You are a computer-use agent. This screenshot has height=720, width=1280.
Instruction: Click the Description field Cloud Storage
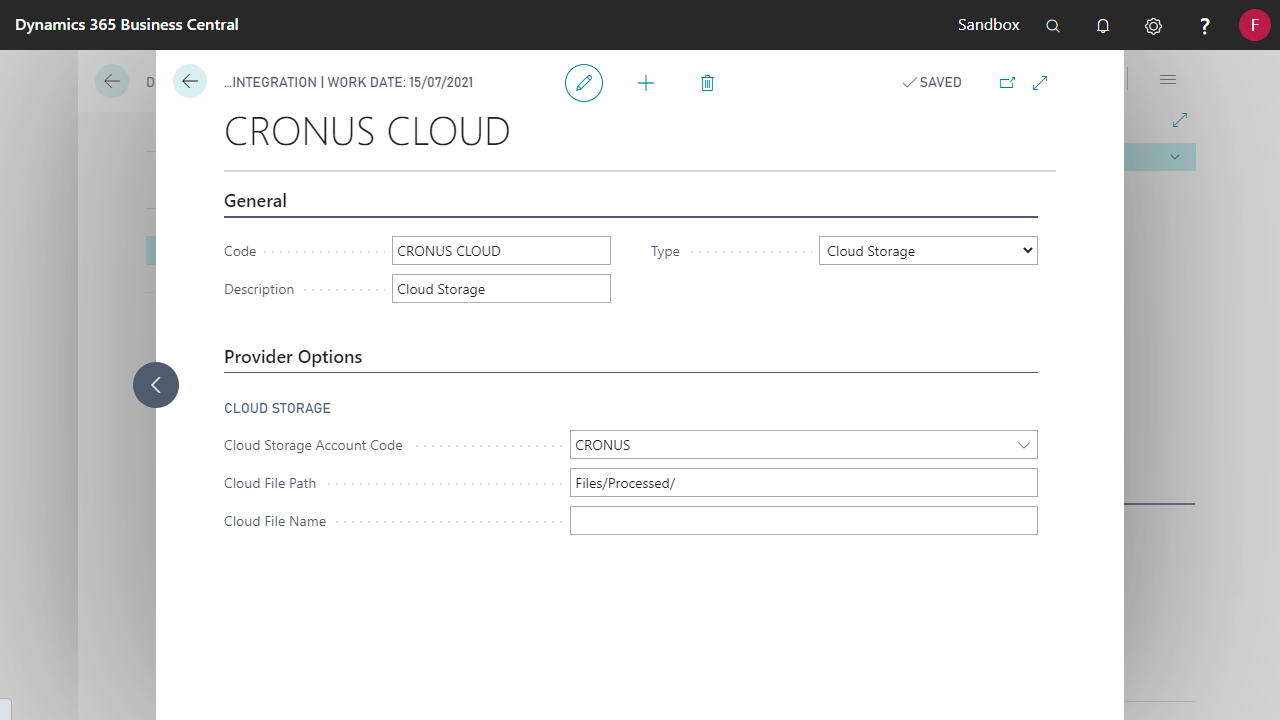pyautogui.click(x=501, y=289)
